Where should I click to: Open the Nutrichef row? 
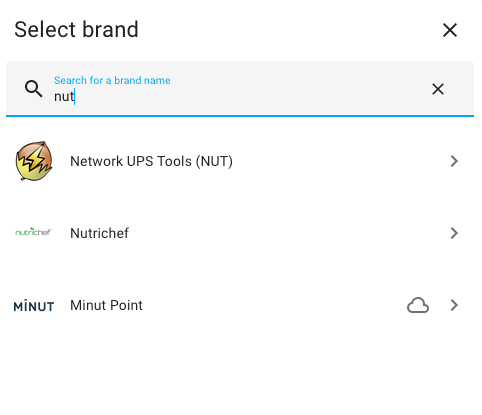240,233
